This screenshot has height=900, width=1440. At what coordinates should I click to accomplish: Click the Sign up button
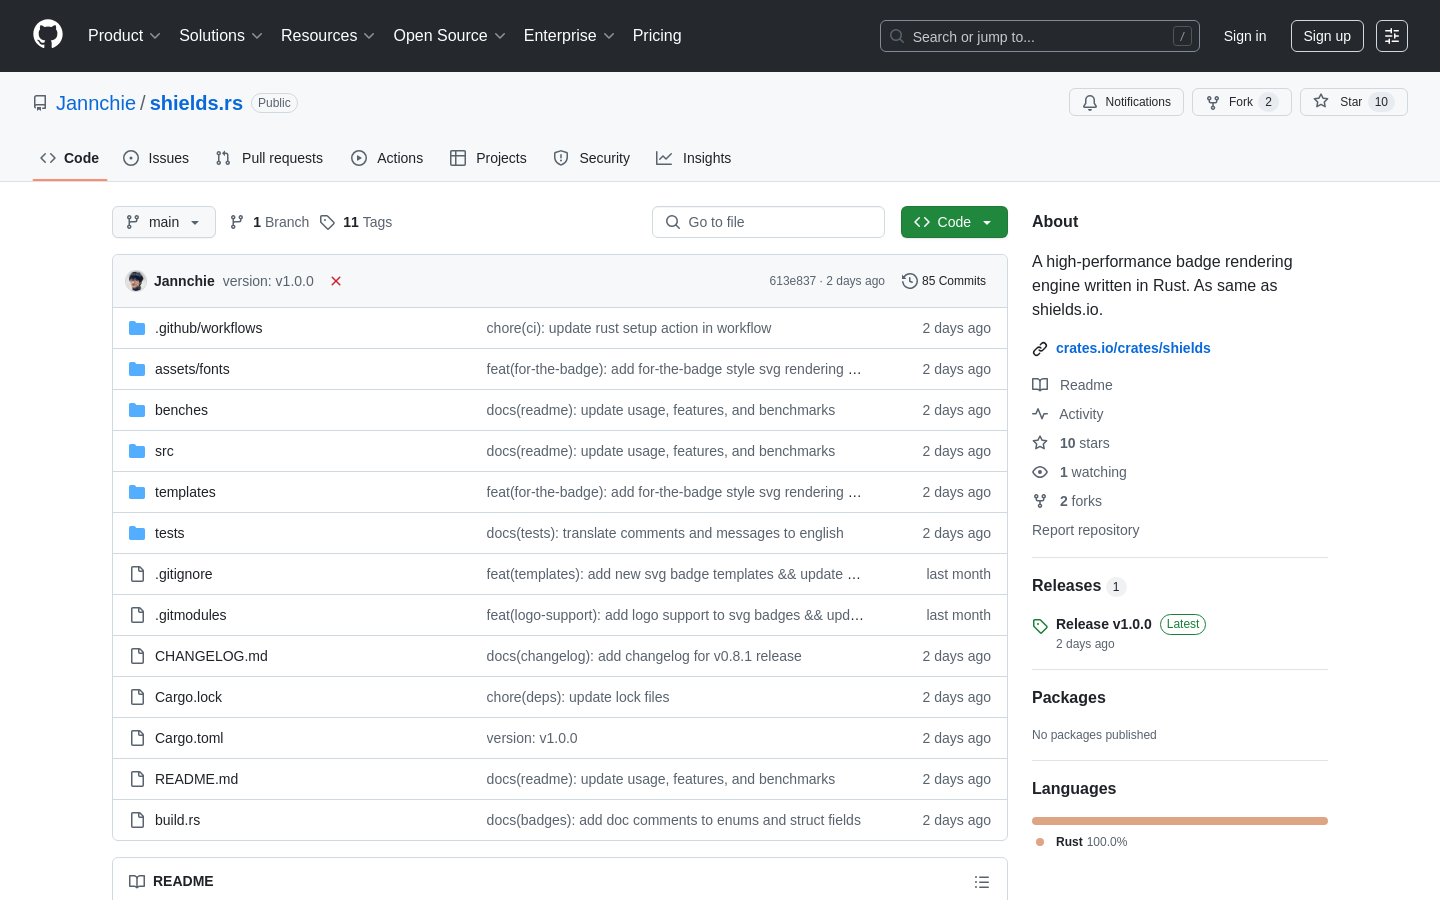[x=1327, y=36]
